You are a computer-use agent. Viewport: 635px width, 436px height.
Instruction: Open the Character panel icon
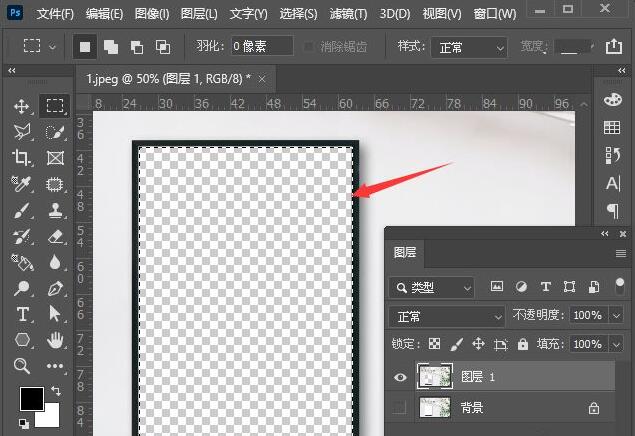click(x=613, y=183)
